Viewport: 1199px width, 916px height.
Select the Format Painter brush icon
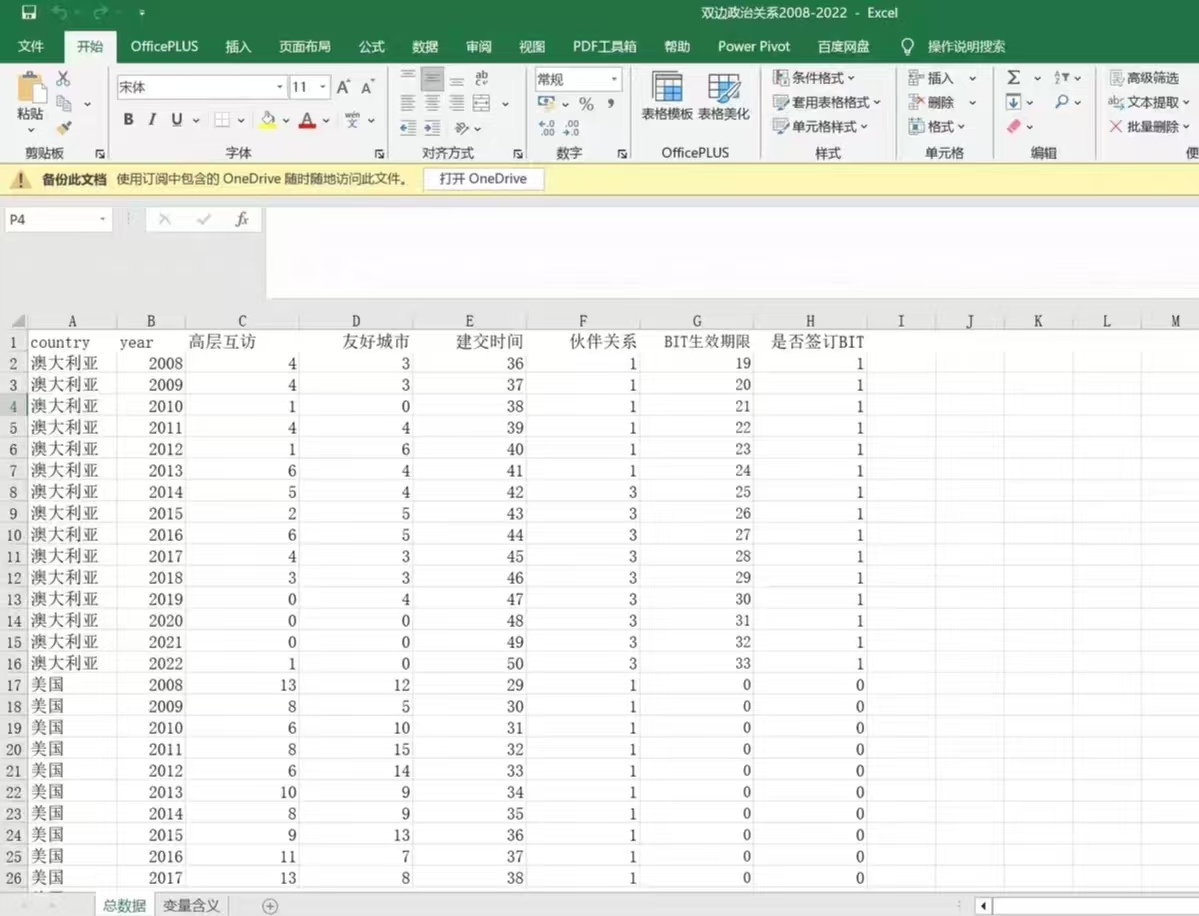point(64,128)
